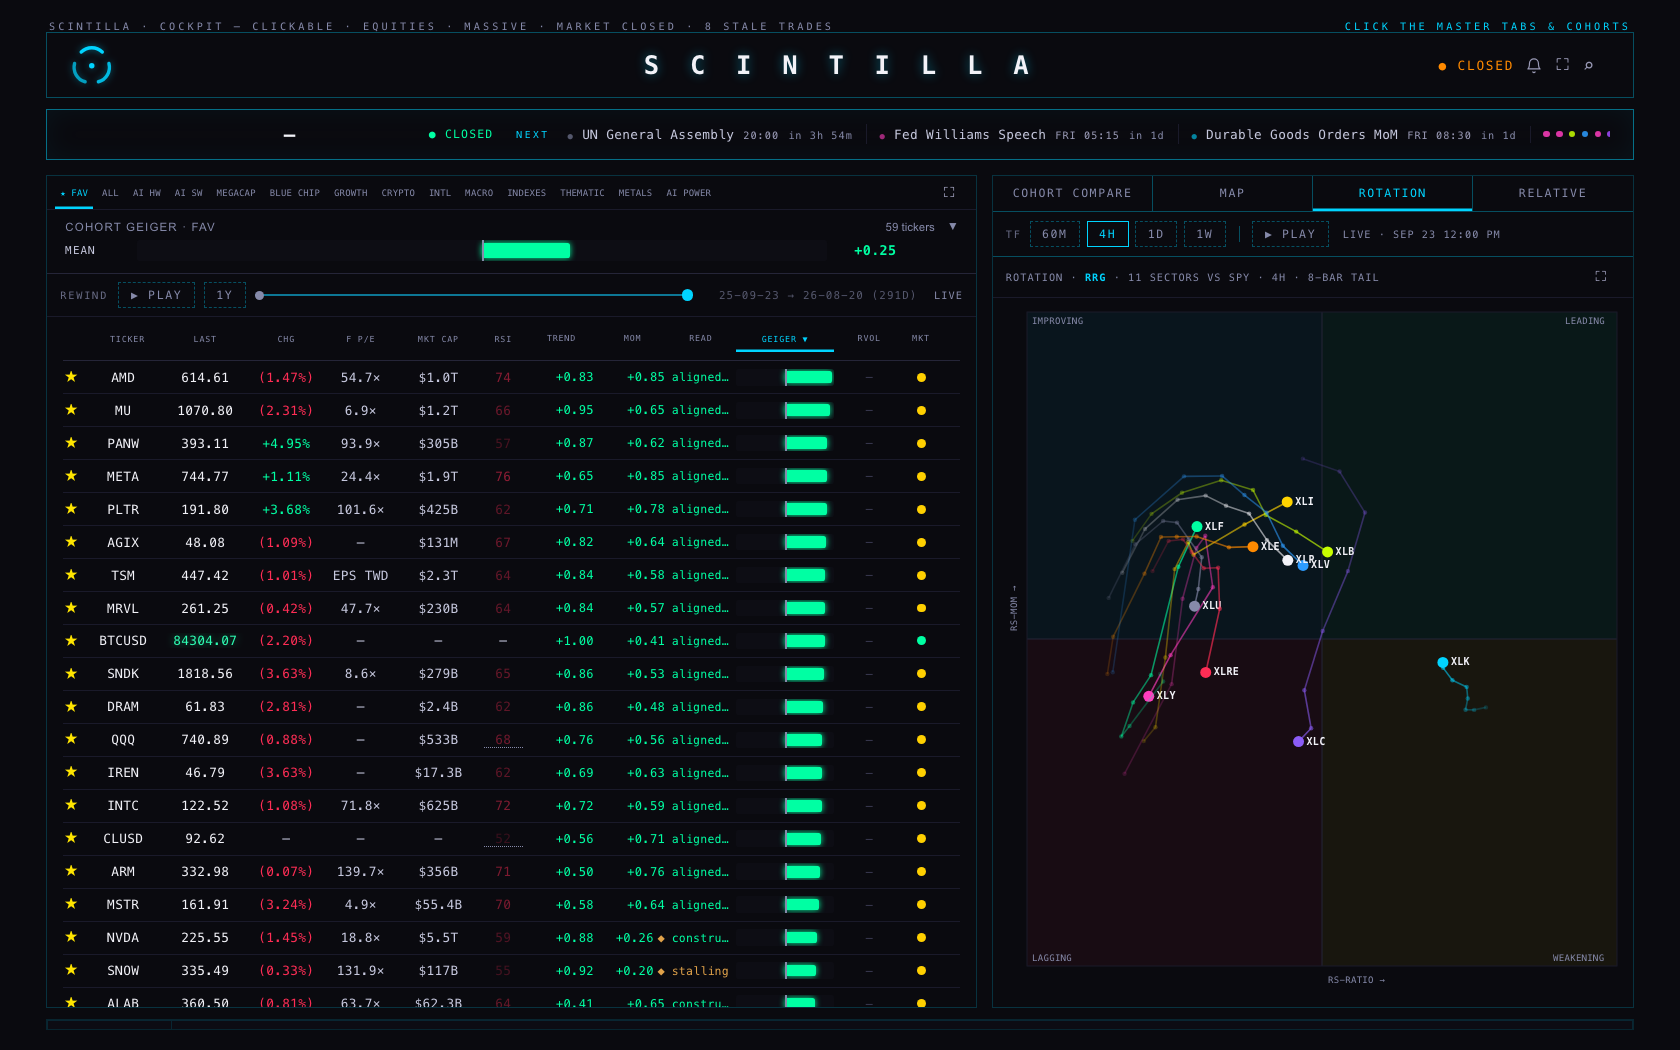The image size is (1680, 1050).
Task: Select the MEGACAP cohort tab
Action: (236, 193)
